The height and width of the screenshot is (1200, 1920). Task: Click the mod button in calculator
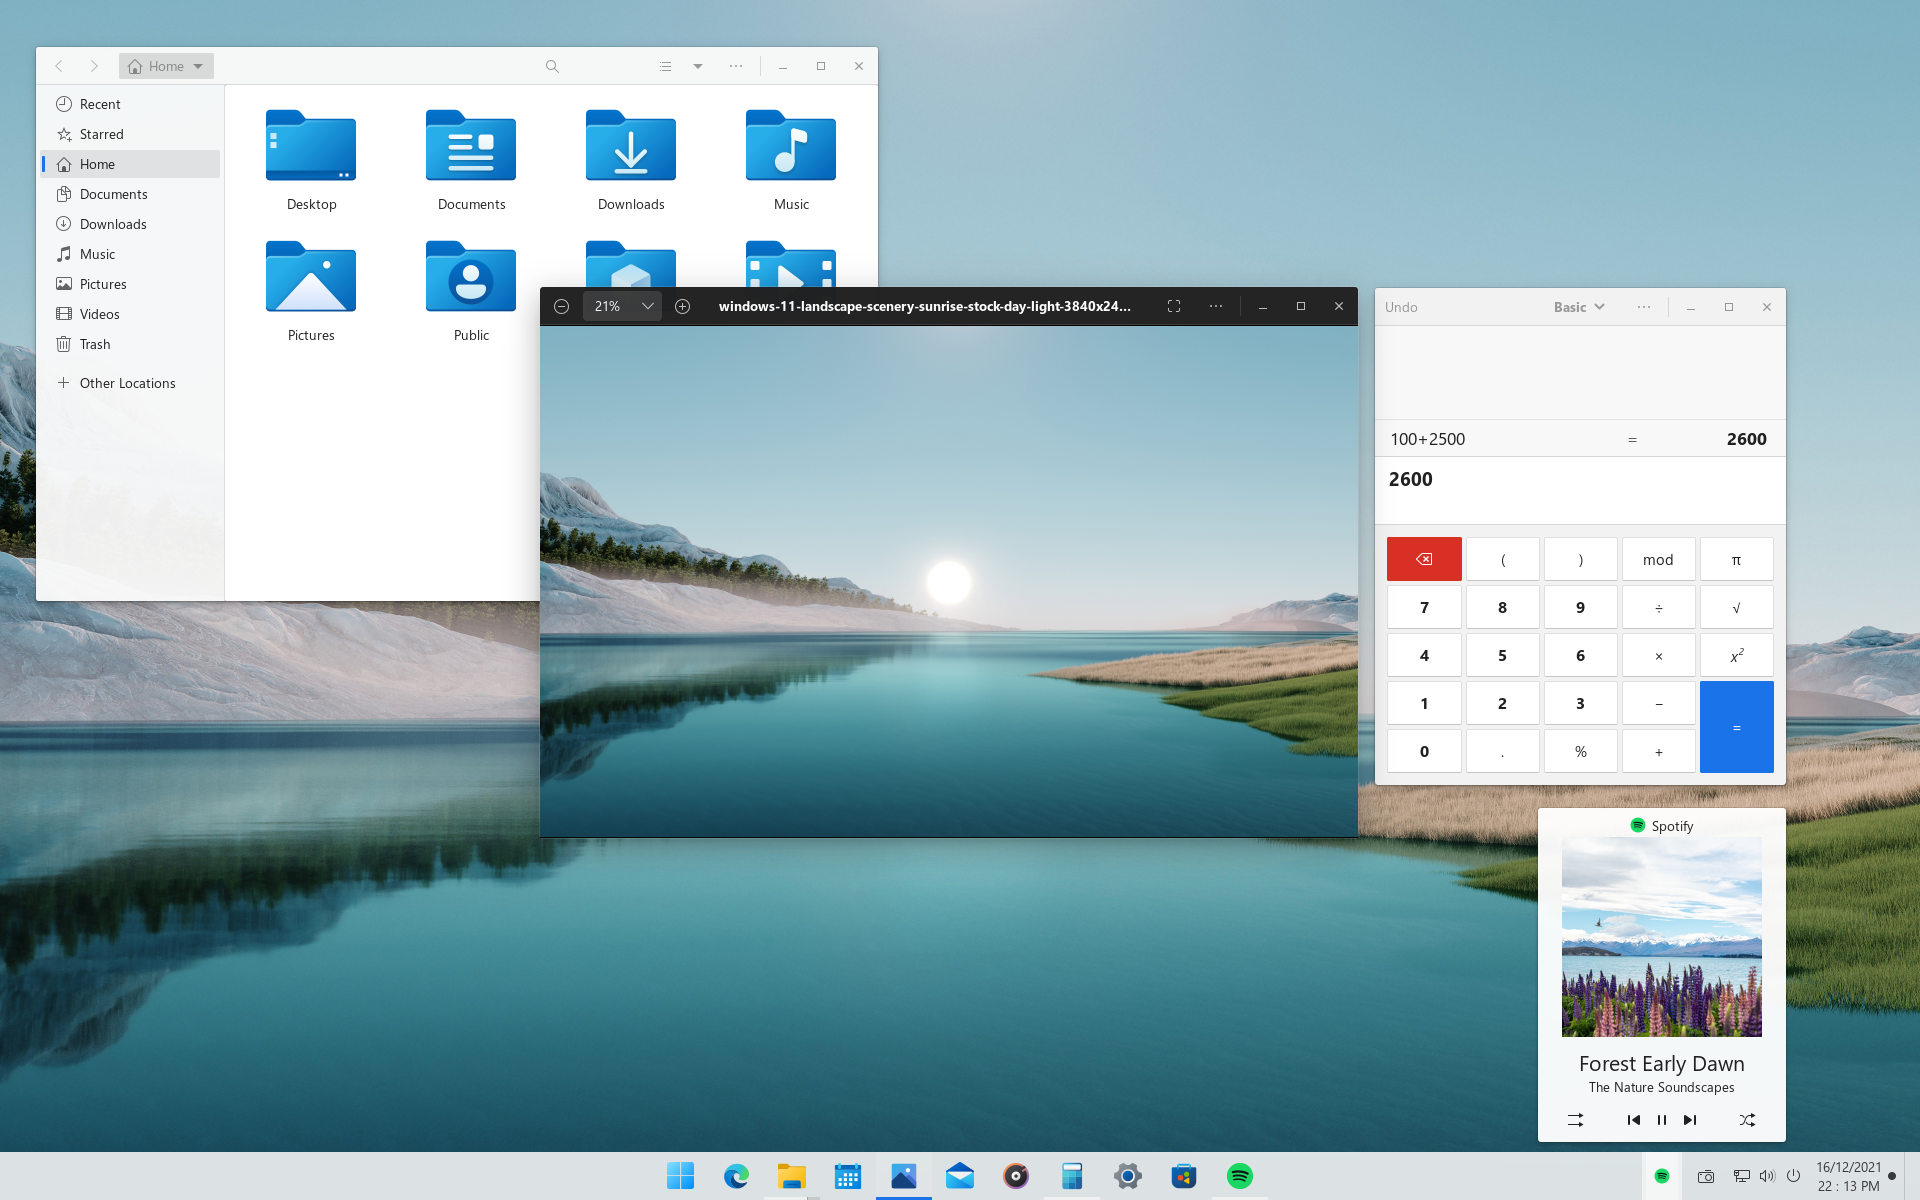(1658, 559)
